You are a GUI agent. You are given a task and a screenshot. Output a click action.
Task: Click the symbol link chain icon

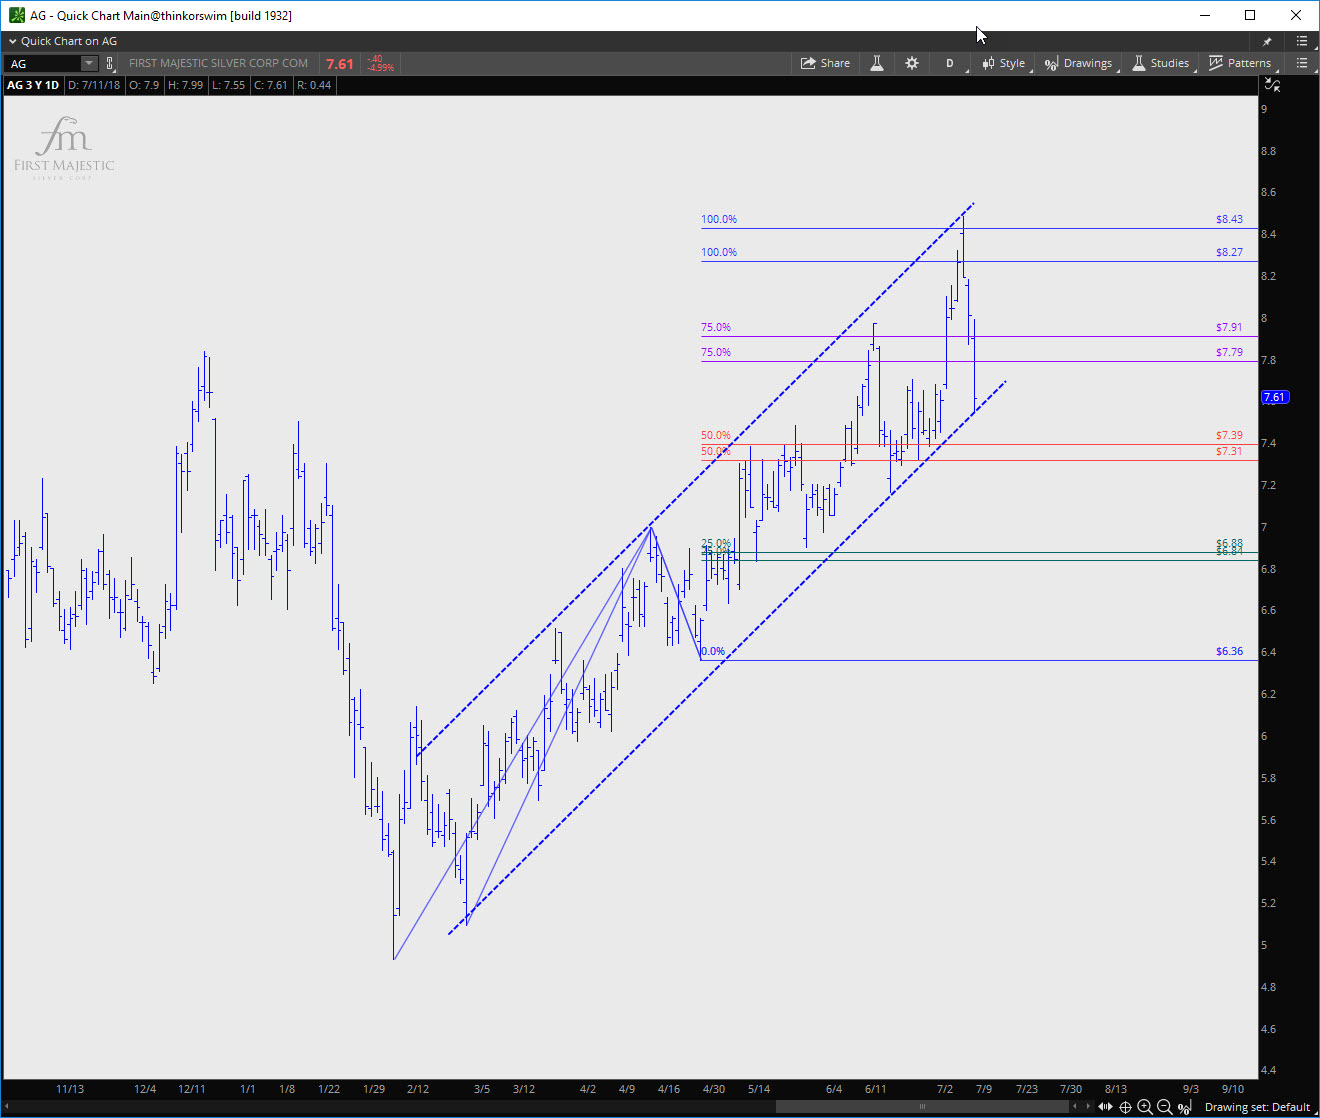click(x=110, y=63)
